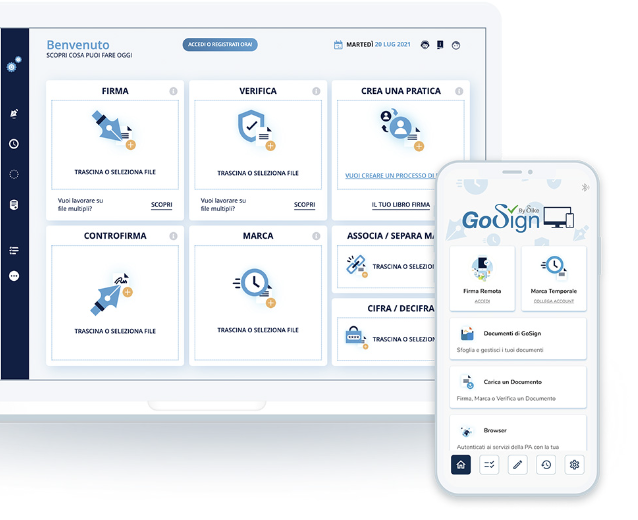Click the settings gears icon in sidebar
Screen dimensions: 638x520
click(14, 65)
